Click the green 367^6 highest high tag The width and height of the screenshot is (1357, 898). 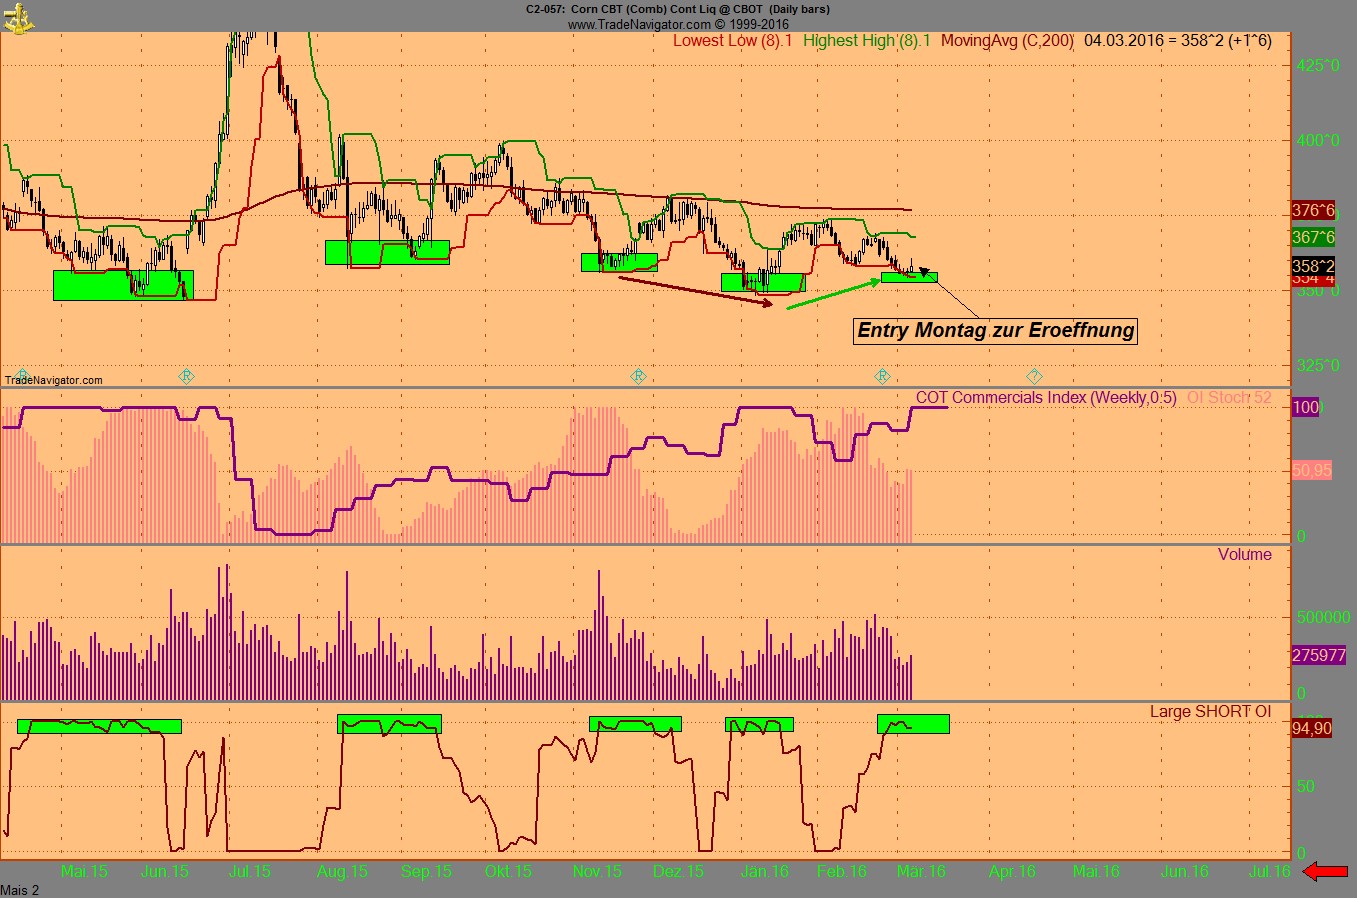[x=1313, y=237]
